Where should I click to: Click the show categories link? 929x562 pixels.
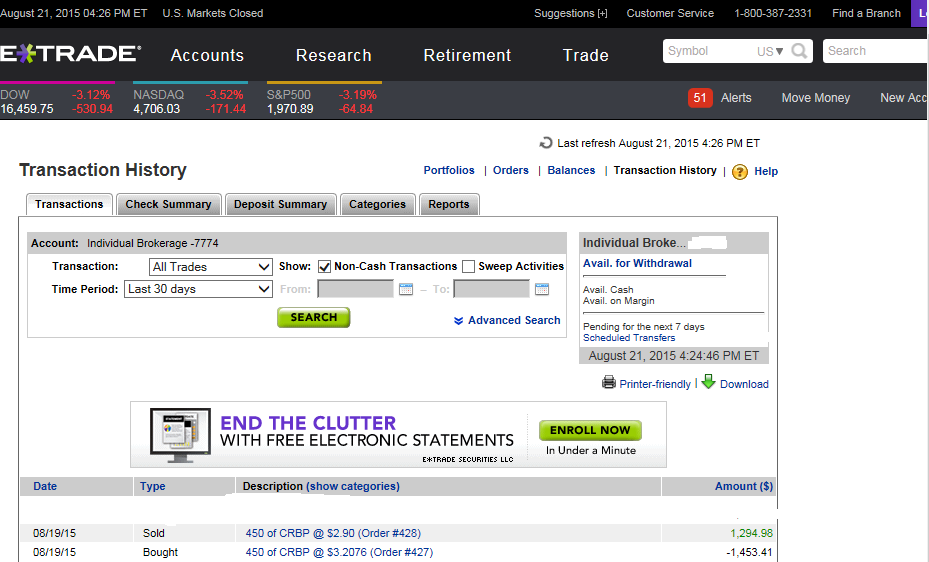[x=353, y=486]
